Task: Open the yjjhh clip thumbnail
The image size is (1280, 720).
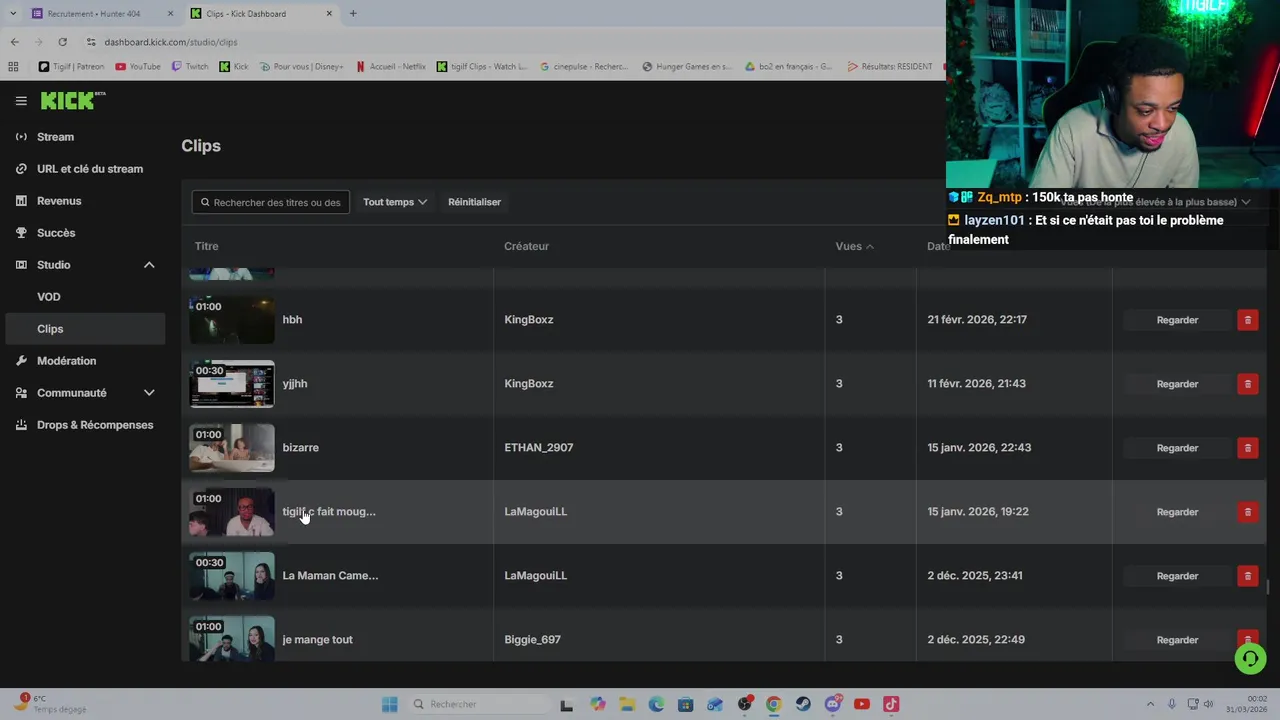Action: (232, 384)
